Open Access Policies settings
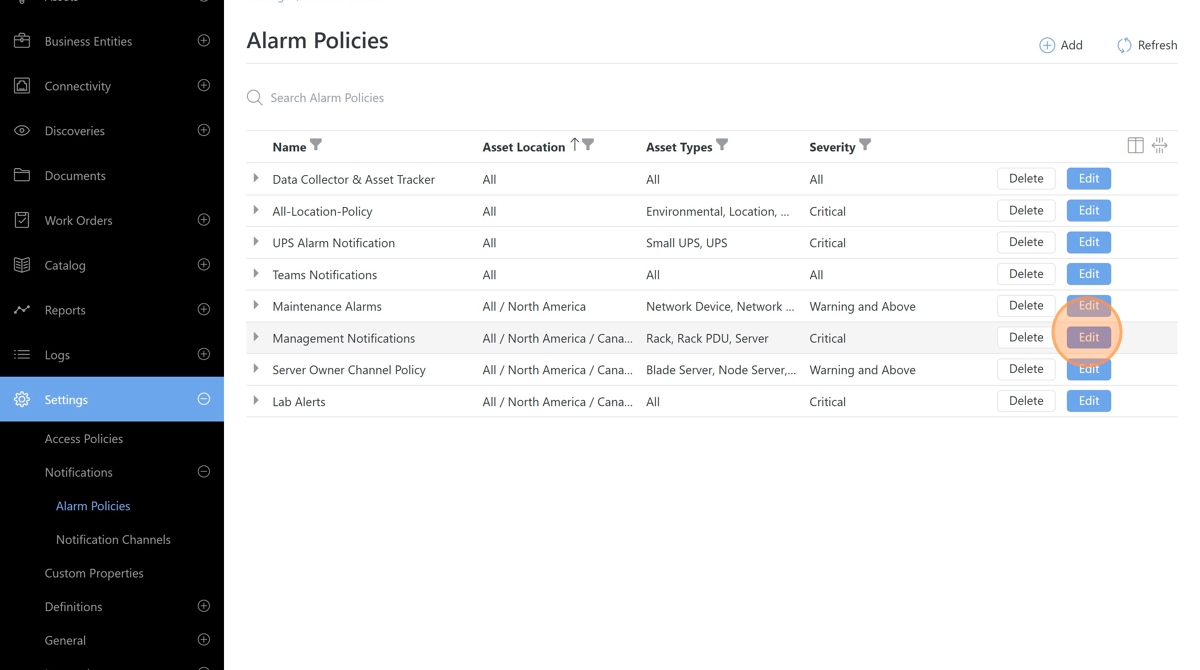Image resolution: width=1200 pixels, height=670 pixels. pyautogui.click(x=84, y=438)
